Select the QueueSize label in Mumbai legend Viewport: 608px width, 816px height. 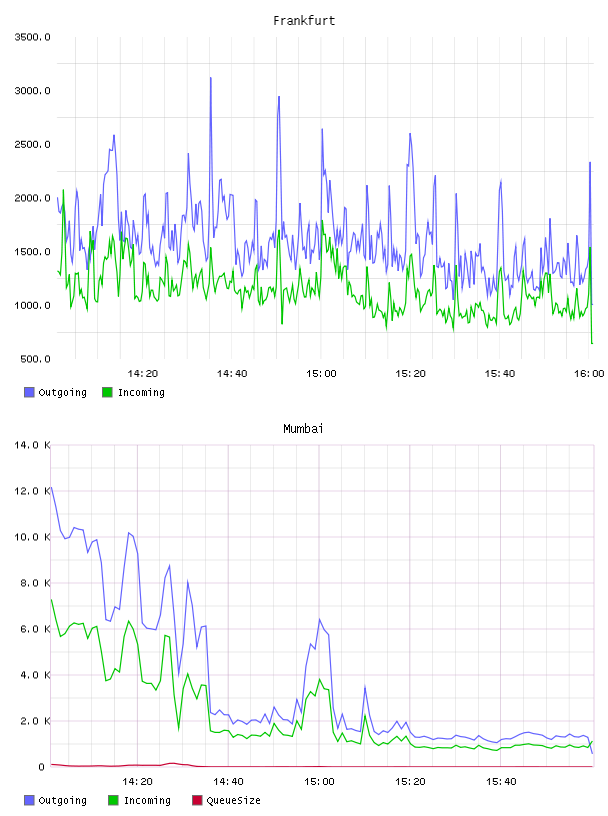[x=233, y=800]
